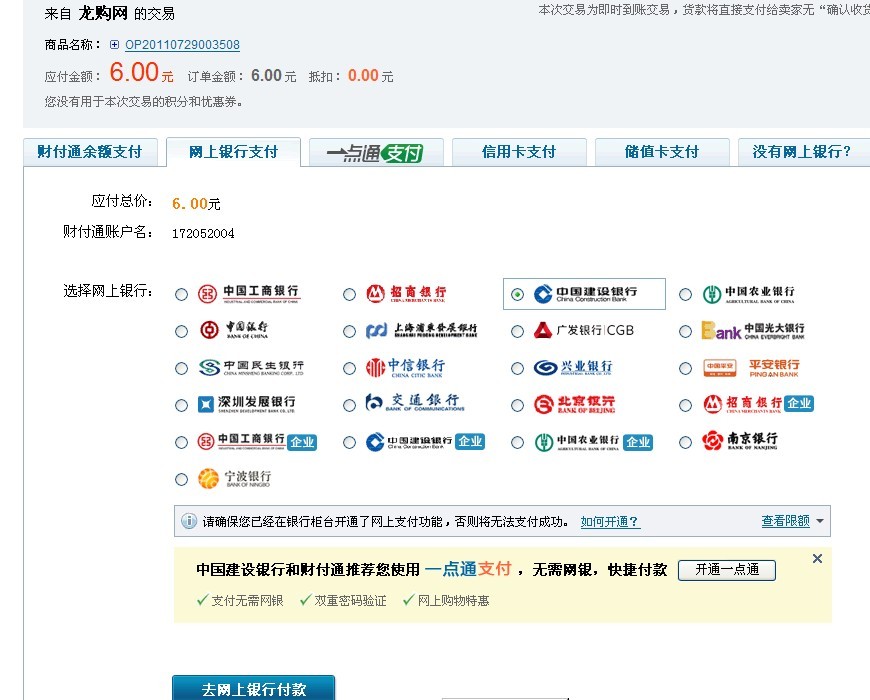870x700 pixels.
Task: Open order link OP20110729003508
Action: click(x=183, y=45)
